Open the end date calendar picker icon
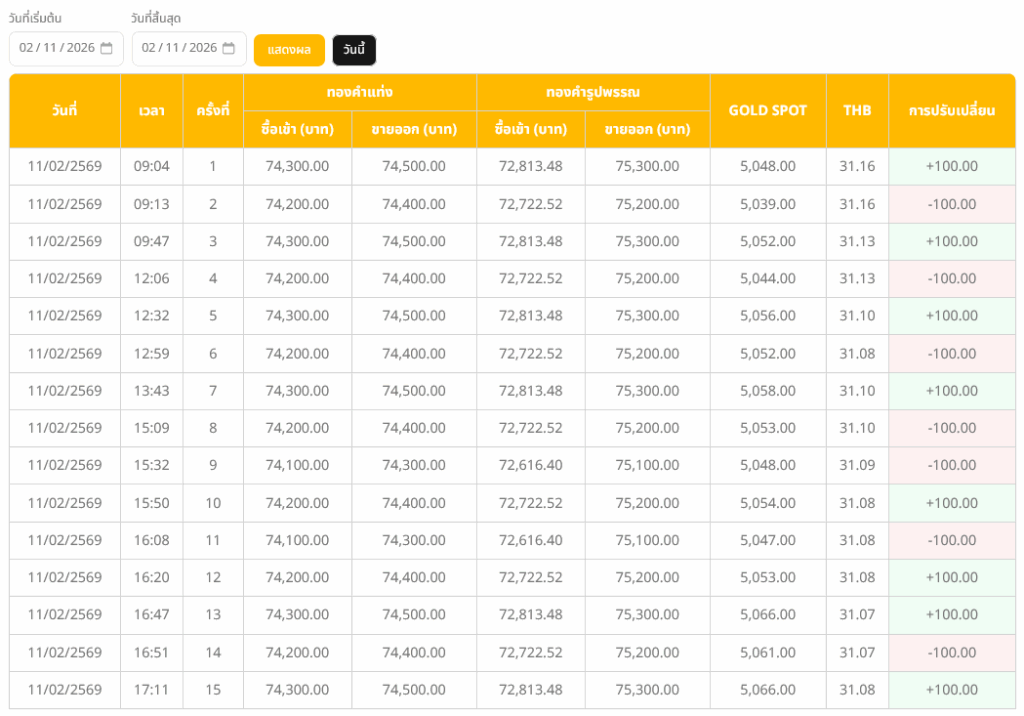Screen dimensions: 1024x716 (229, 48)
